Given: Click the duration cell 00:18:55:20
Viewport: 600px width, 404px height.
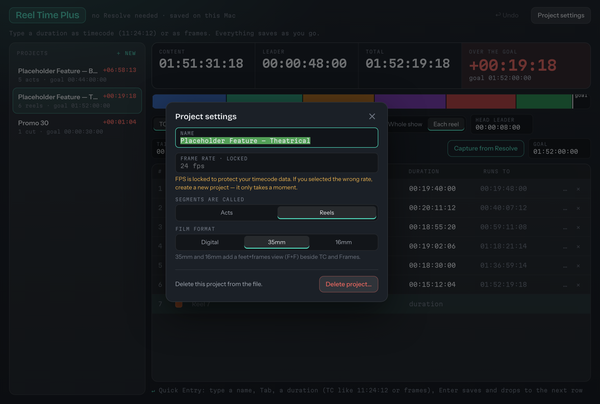Looking at the screenshot, I should point(432,227).
